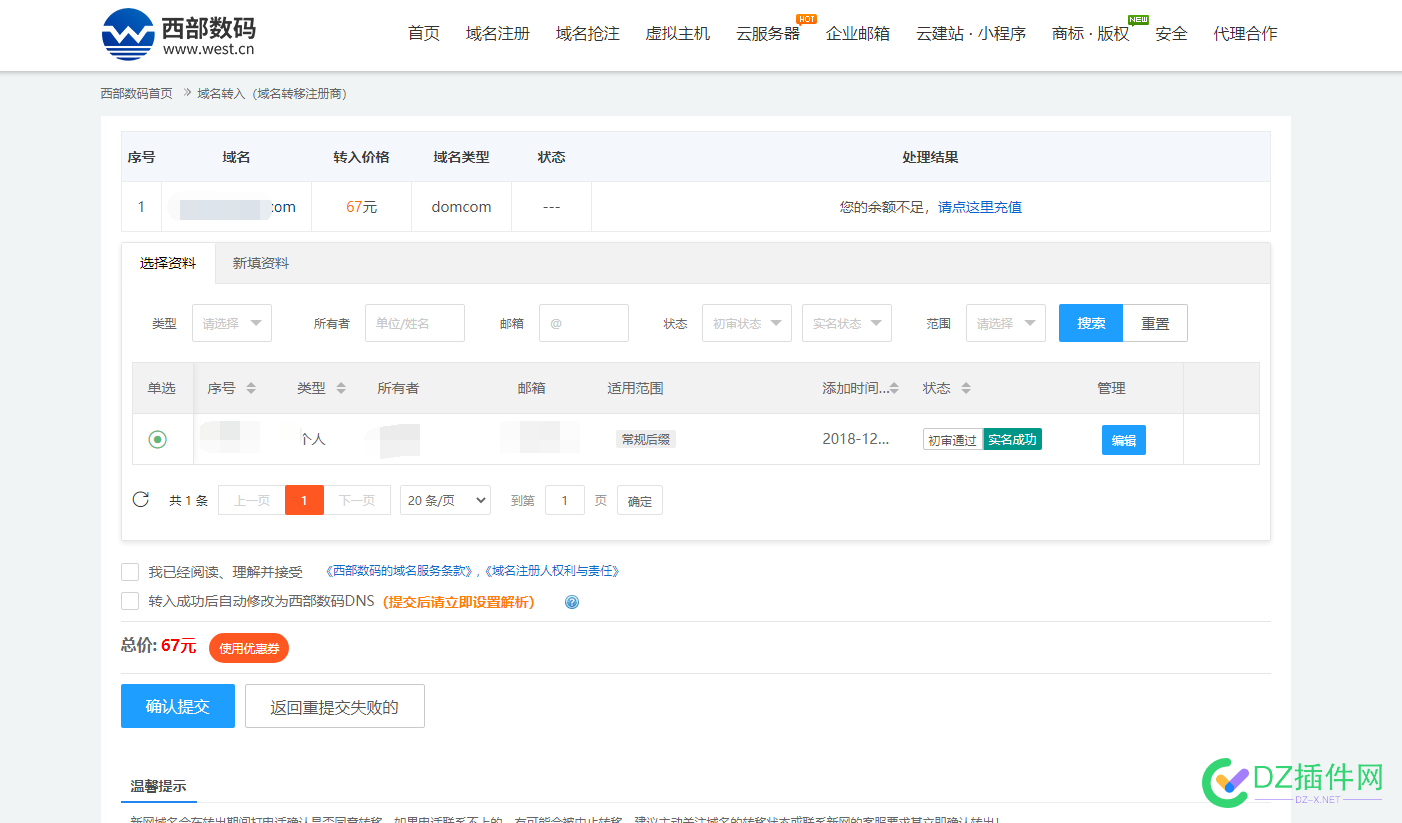The image size is (1402, 823).
Task: Open 安全 in the top navigation
Action: [x=1171, y=34]
